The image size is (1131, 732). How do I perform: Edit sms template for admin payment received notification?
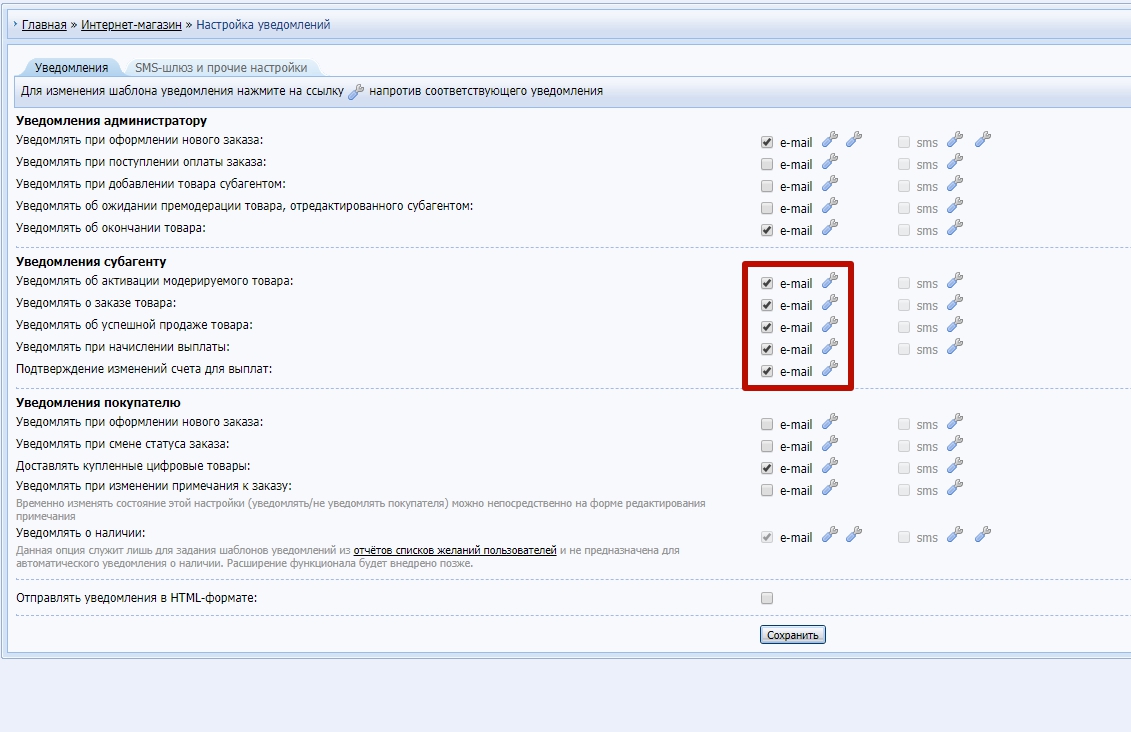point(954,162)
